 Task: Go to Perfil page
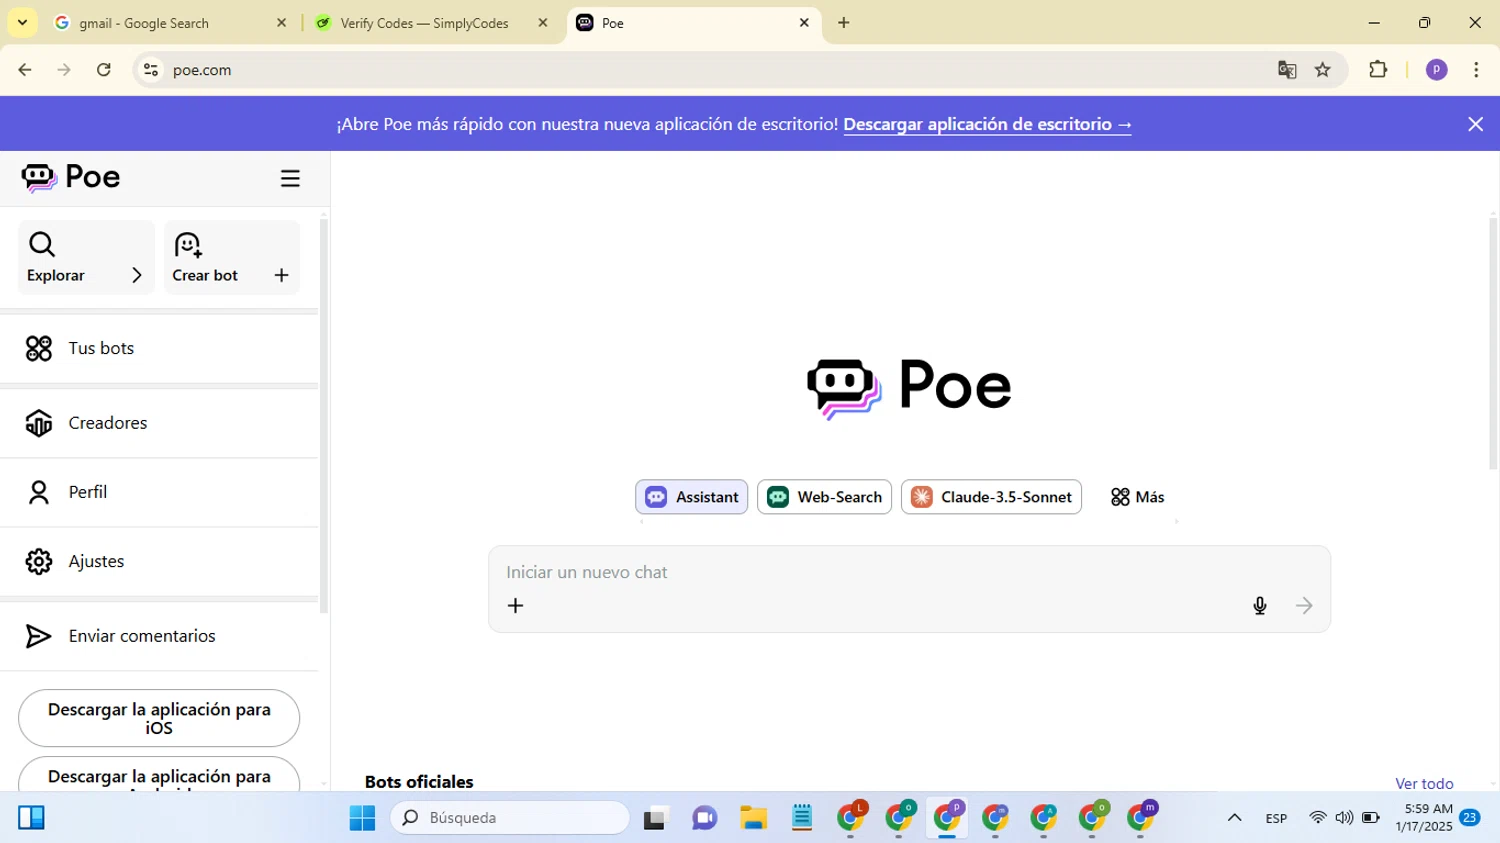point(159,492)
